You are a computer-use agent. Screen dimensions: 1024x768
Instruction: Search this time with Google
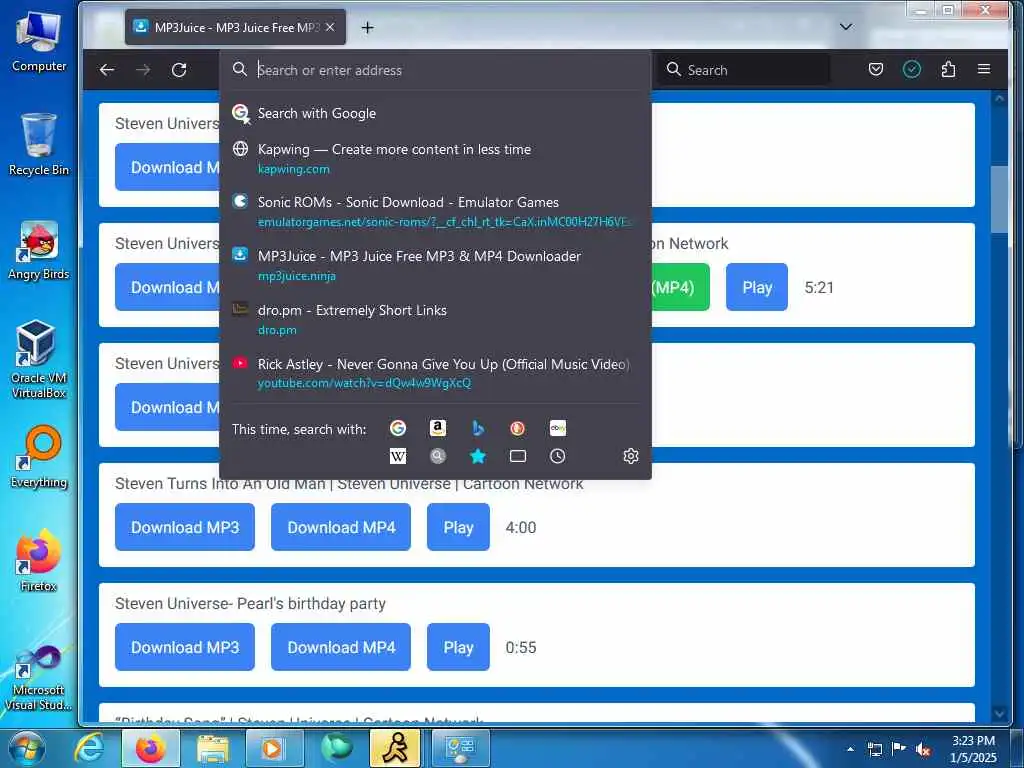pyautogui.click(x=398, y=428)
